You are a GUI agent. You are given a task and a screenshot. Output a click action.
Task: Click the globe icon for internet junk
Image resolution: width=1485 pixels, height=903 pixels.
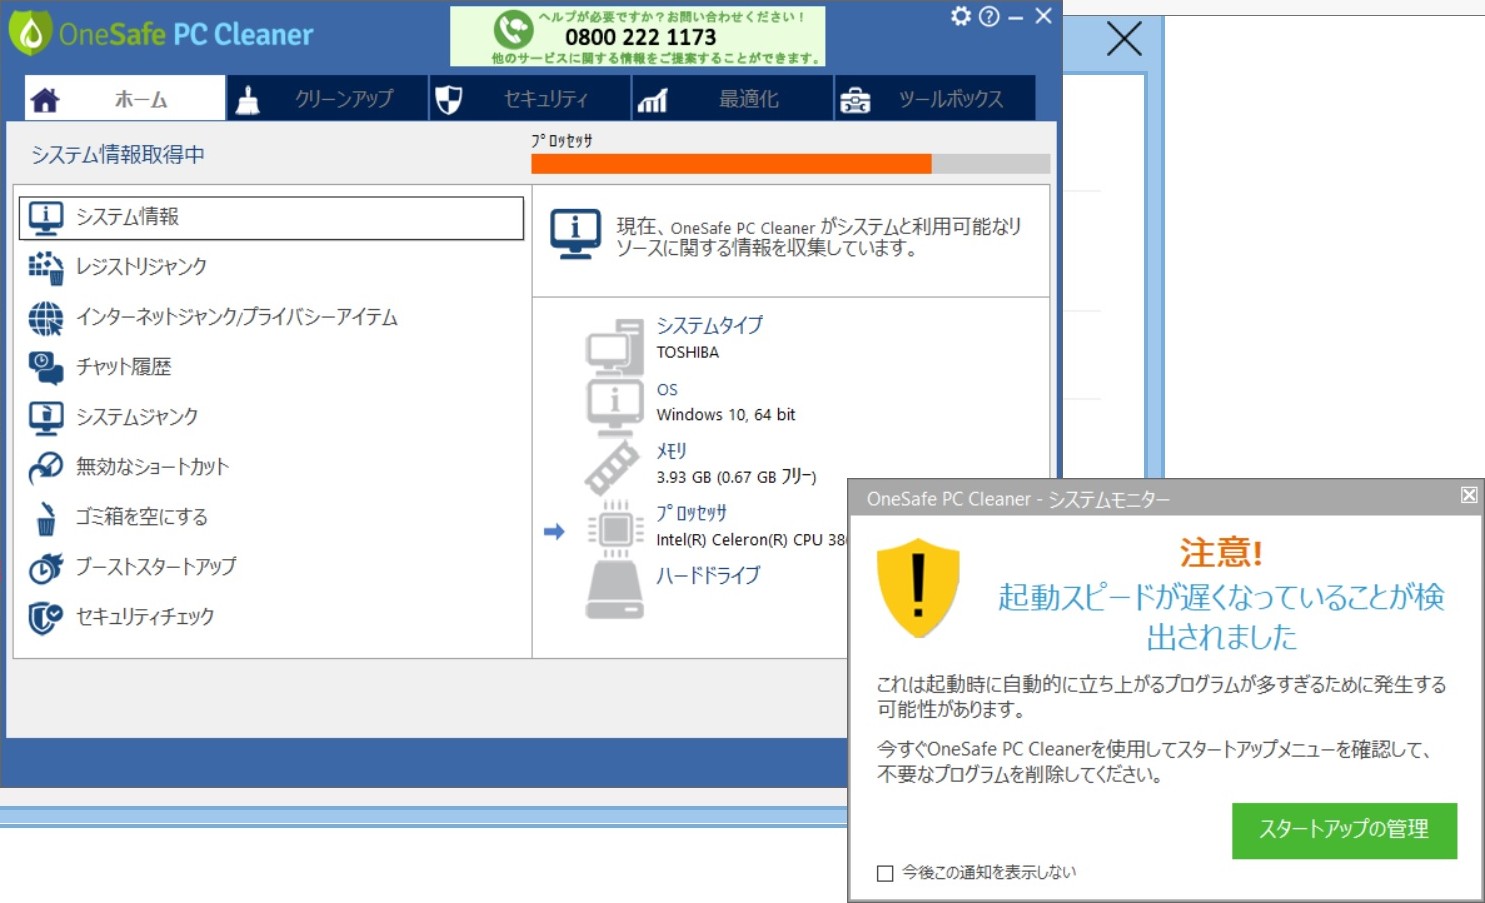tap(46, 318)
